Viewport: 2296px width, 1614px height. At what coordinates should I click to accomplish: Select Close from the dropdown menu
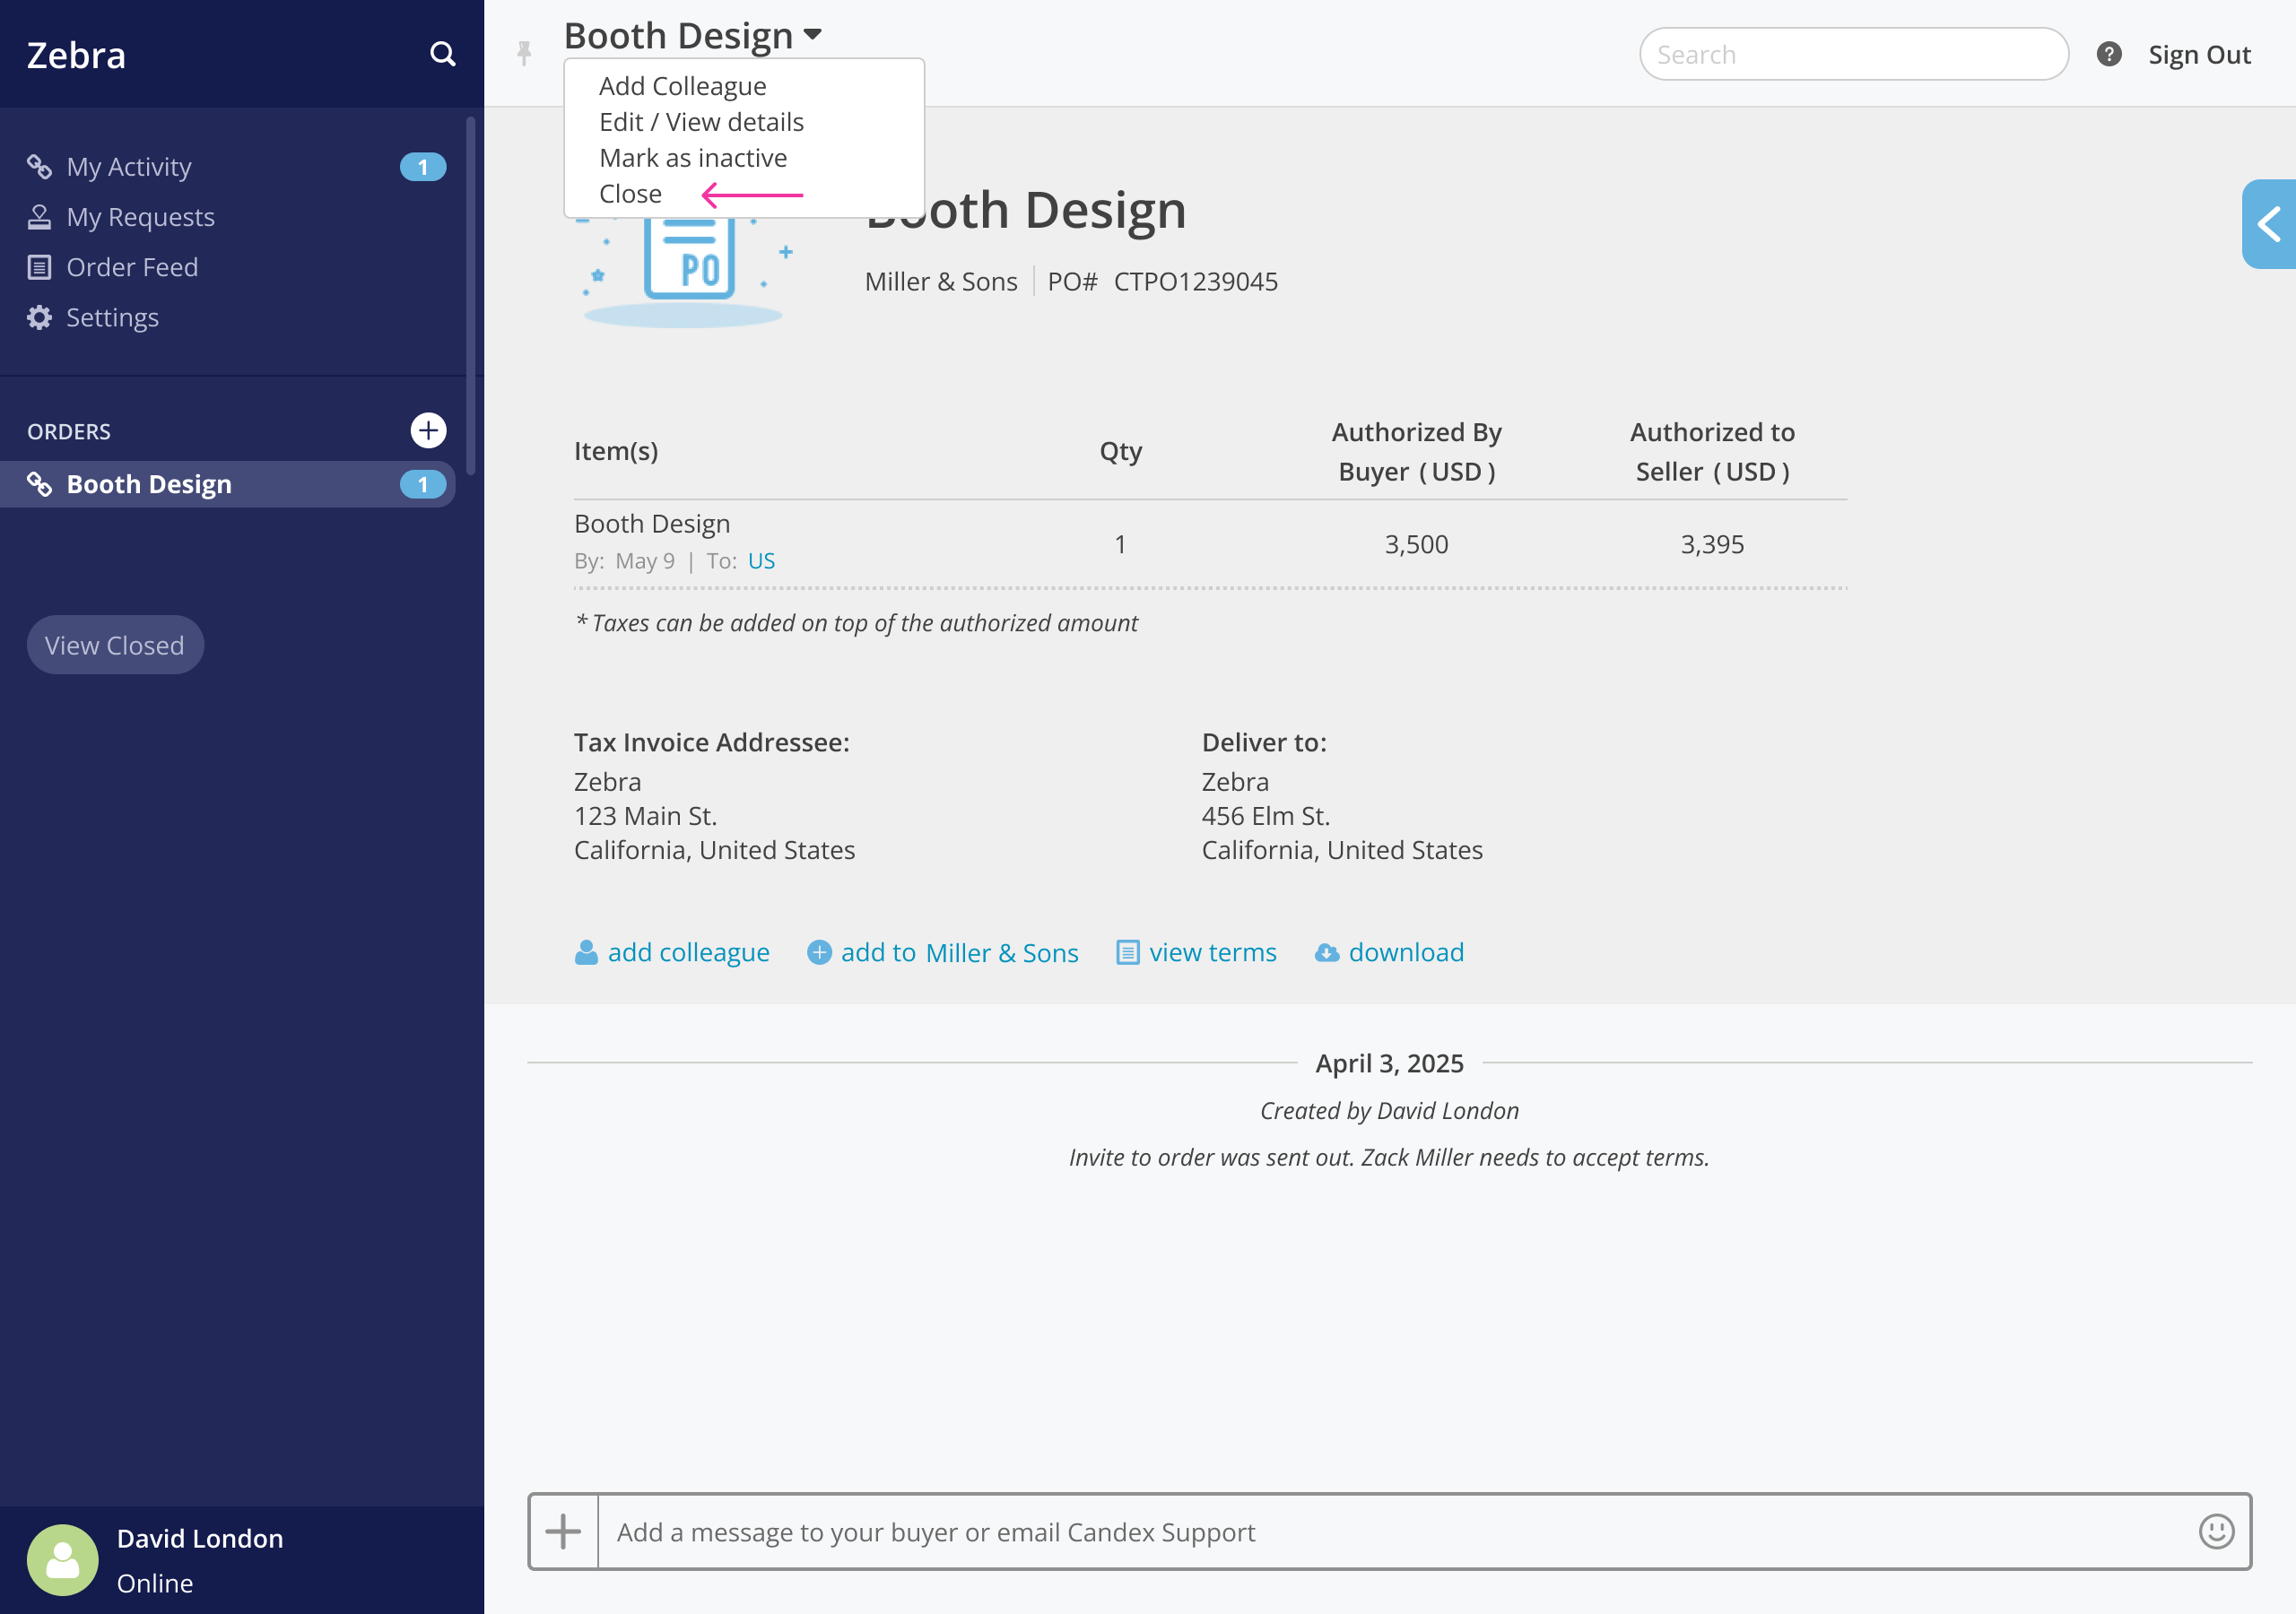pyautogui.click(x=630, y=194)
